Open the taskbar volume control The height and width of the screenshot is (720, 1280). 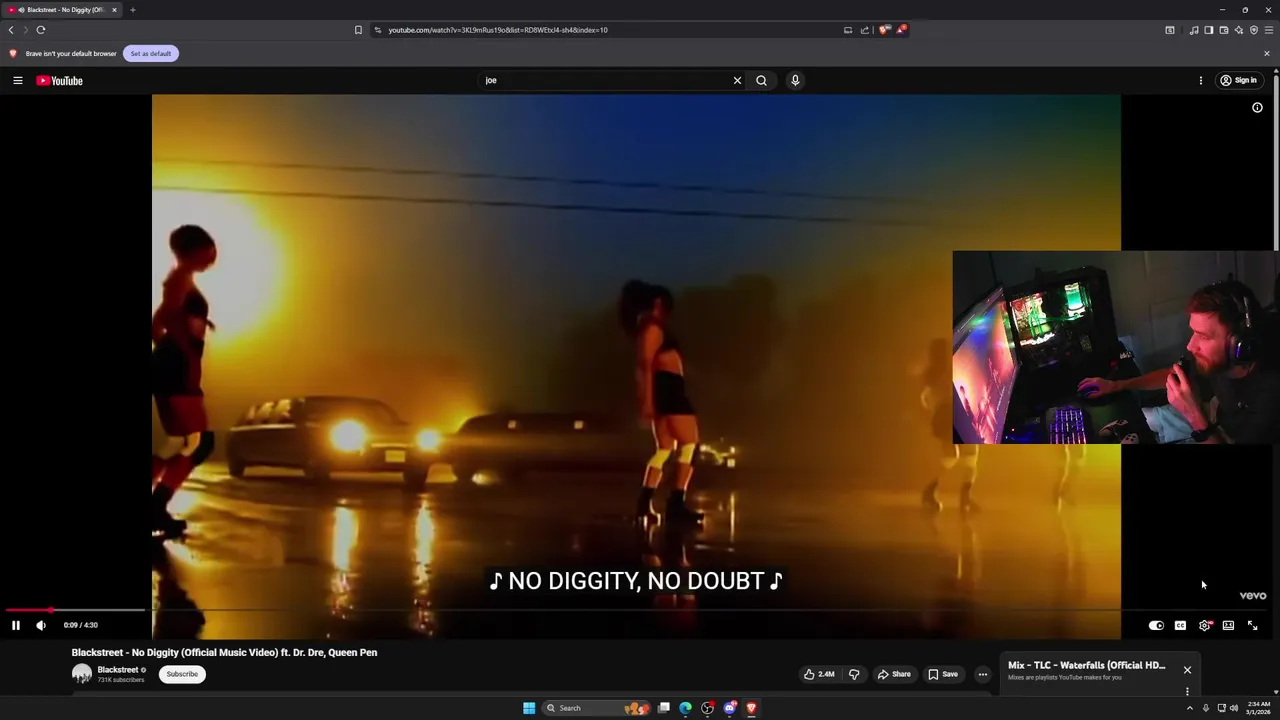coord(1234,708)
